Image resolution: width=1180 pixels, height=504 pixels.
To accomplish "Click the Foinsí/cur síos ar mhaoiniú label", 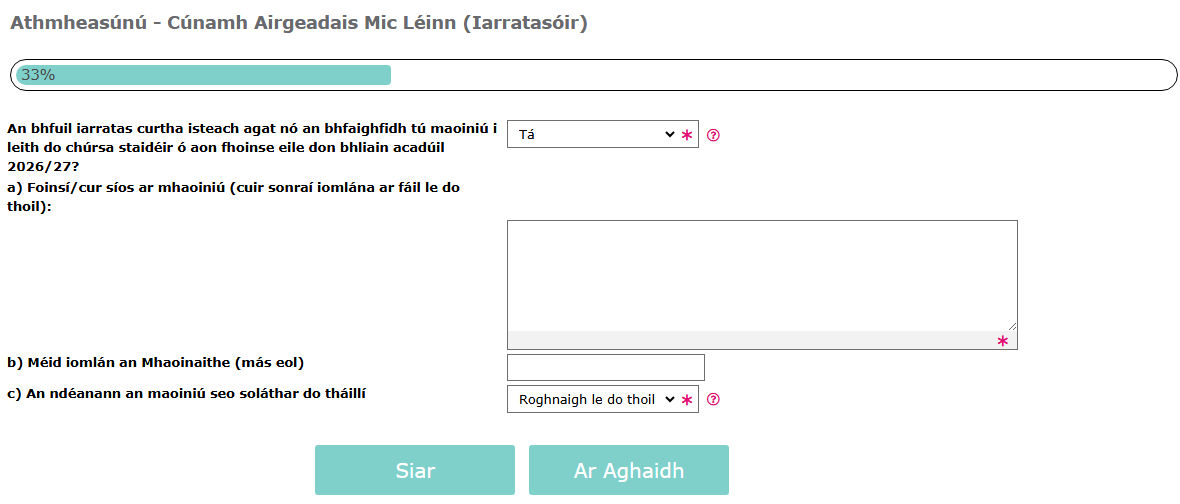I will (233, 197).
